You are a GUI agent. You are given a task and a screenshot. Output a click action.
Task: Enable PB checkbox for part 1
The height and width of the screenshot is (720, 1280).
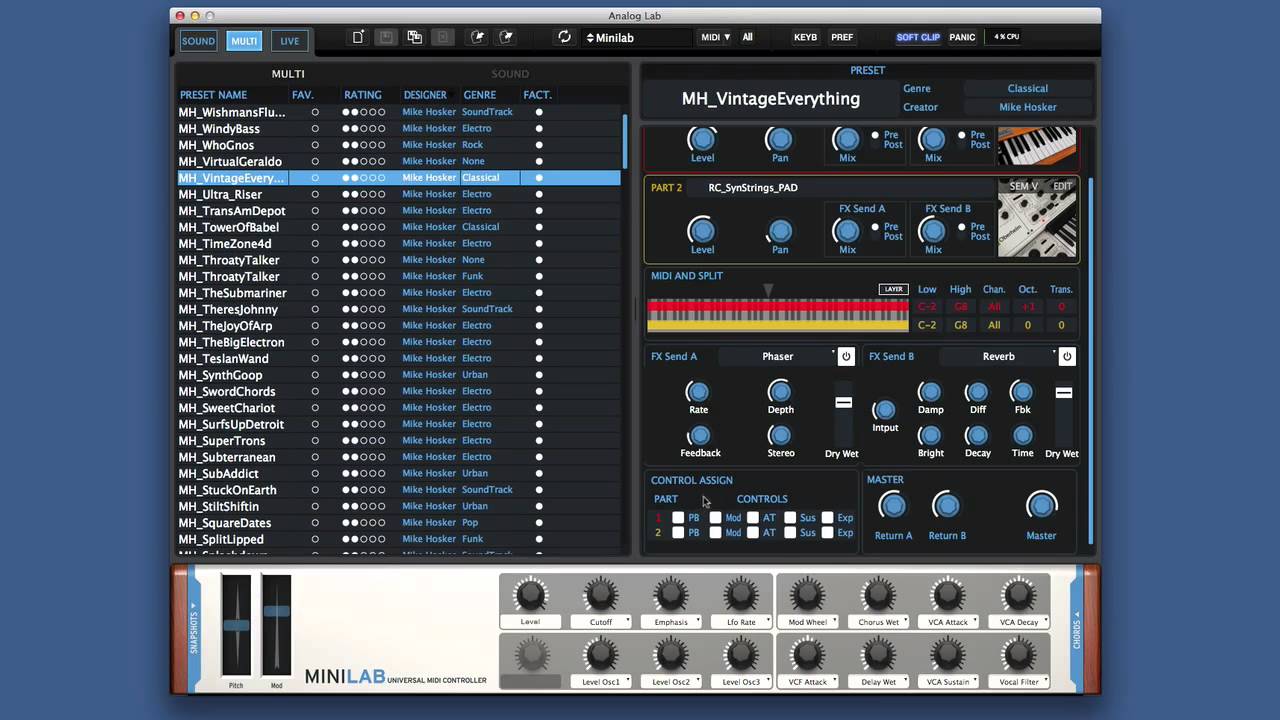point(678,517)
